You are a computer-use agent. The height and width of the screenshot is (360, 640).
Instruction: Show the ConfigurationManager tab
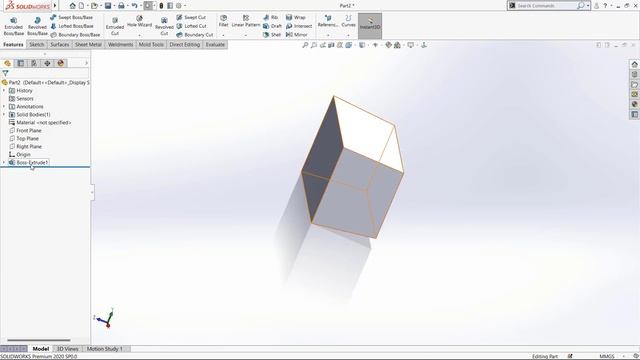(34, 63)
